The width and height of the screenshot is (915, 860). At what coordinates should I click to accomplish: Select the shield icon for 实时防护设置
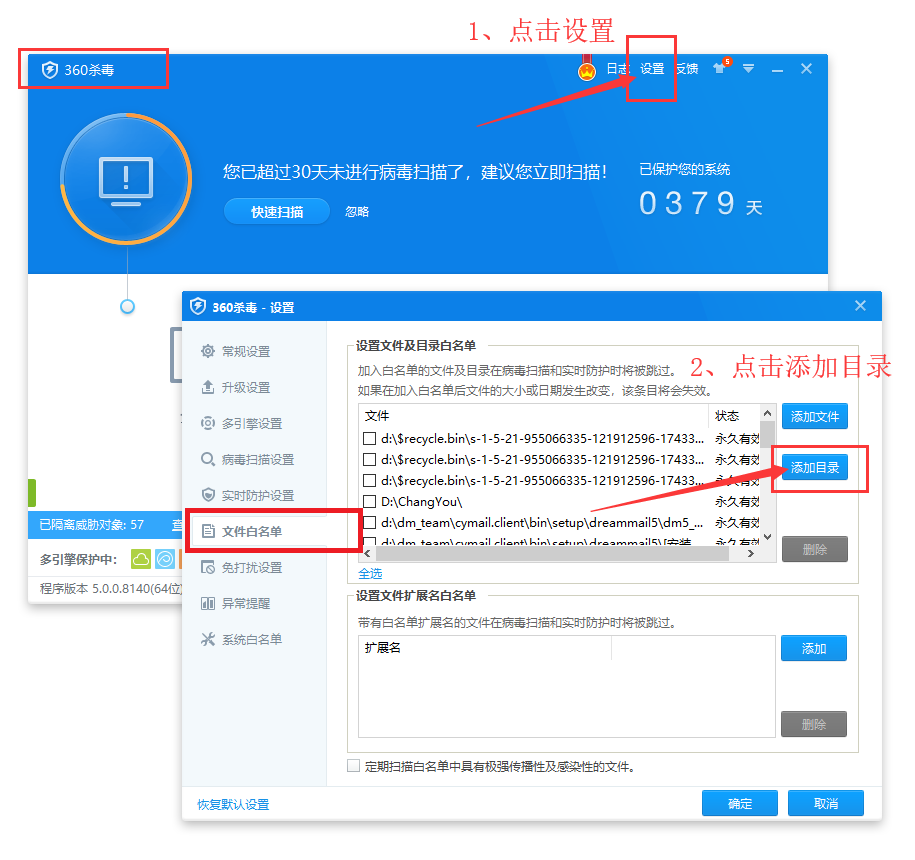pyautogui.click(x=208, y=495)
